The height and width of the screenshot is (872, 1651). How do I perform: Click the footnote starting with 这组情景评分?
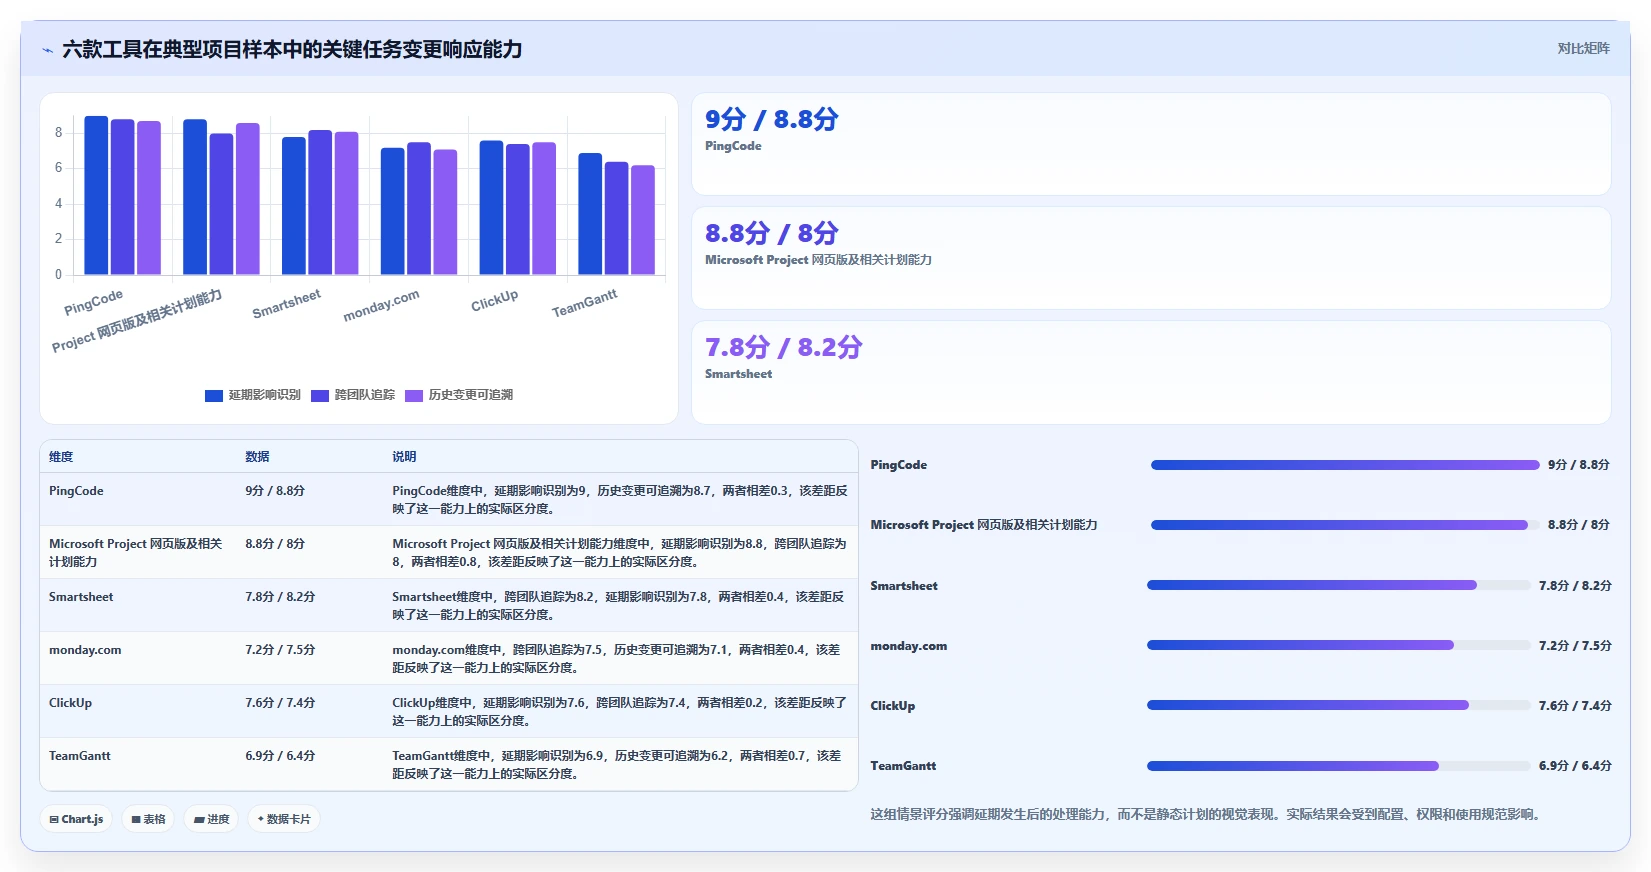tap(1205, 815)
